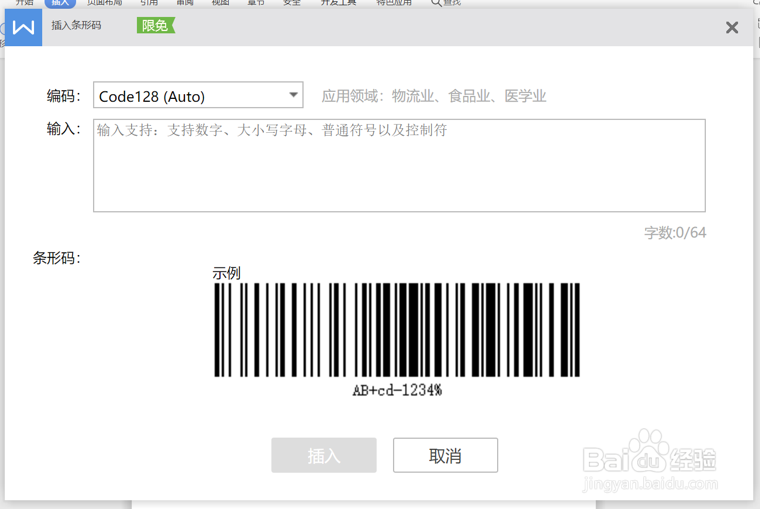Click the 输入: label
Image resolution: width=760 pixels, height=510 pixels.
point(63,129)
